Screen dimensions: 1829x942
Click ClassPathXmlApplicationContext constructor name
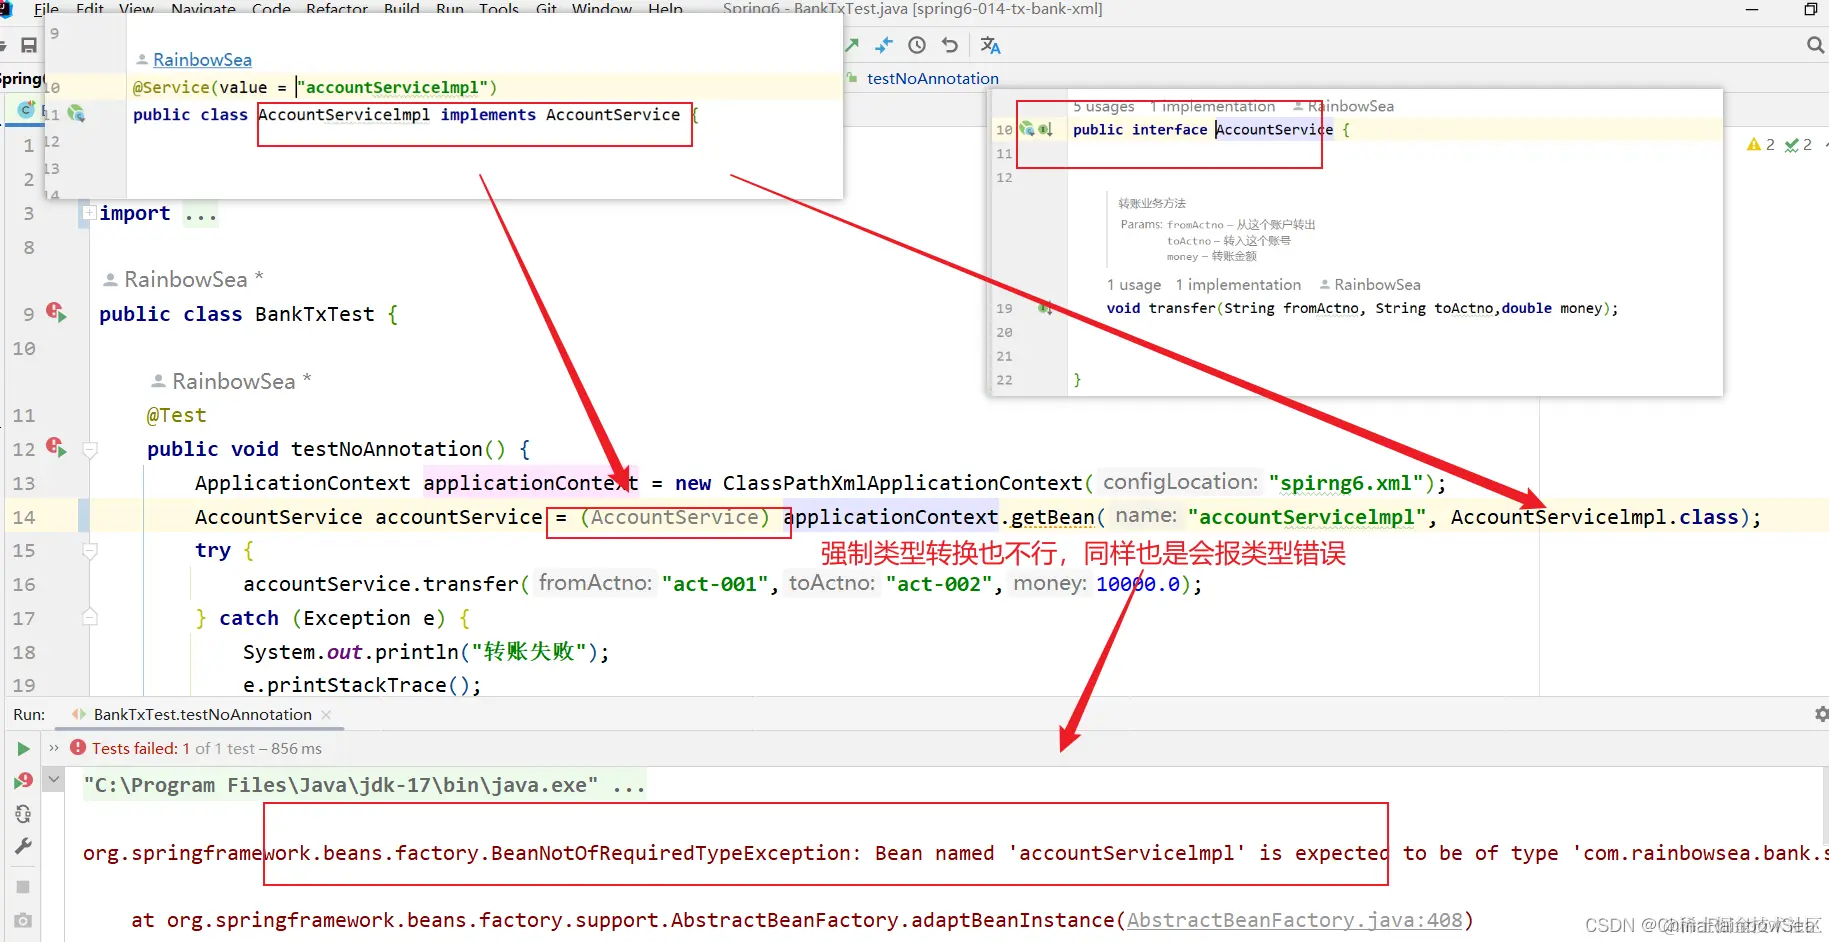coord(902,483)
